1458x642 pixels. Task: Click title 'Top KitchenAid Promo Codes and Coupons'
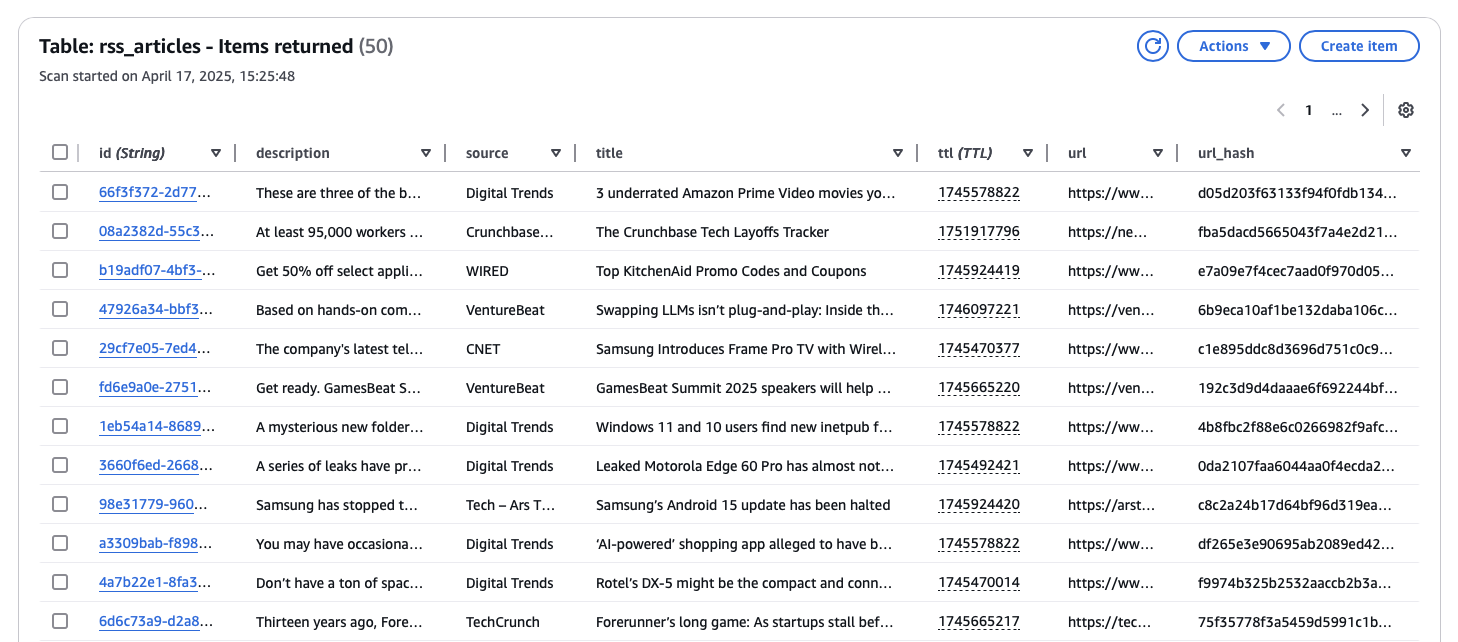point(731,271)
